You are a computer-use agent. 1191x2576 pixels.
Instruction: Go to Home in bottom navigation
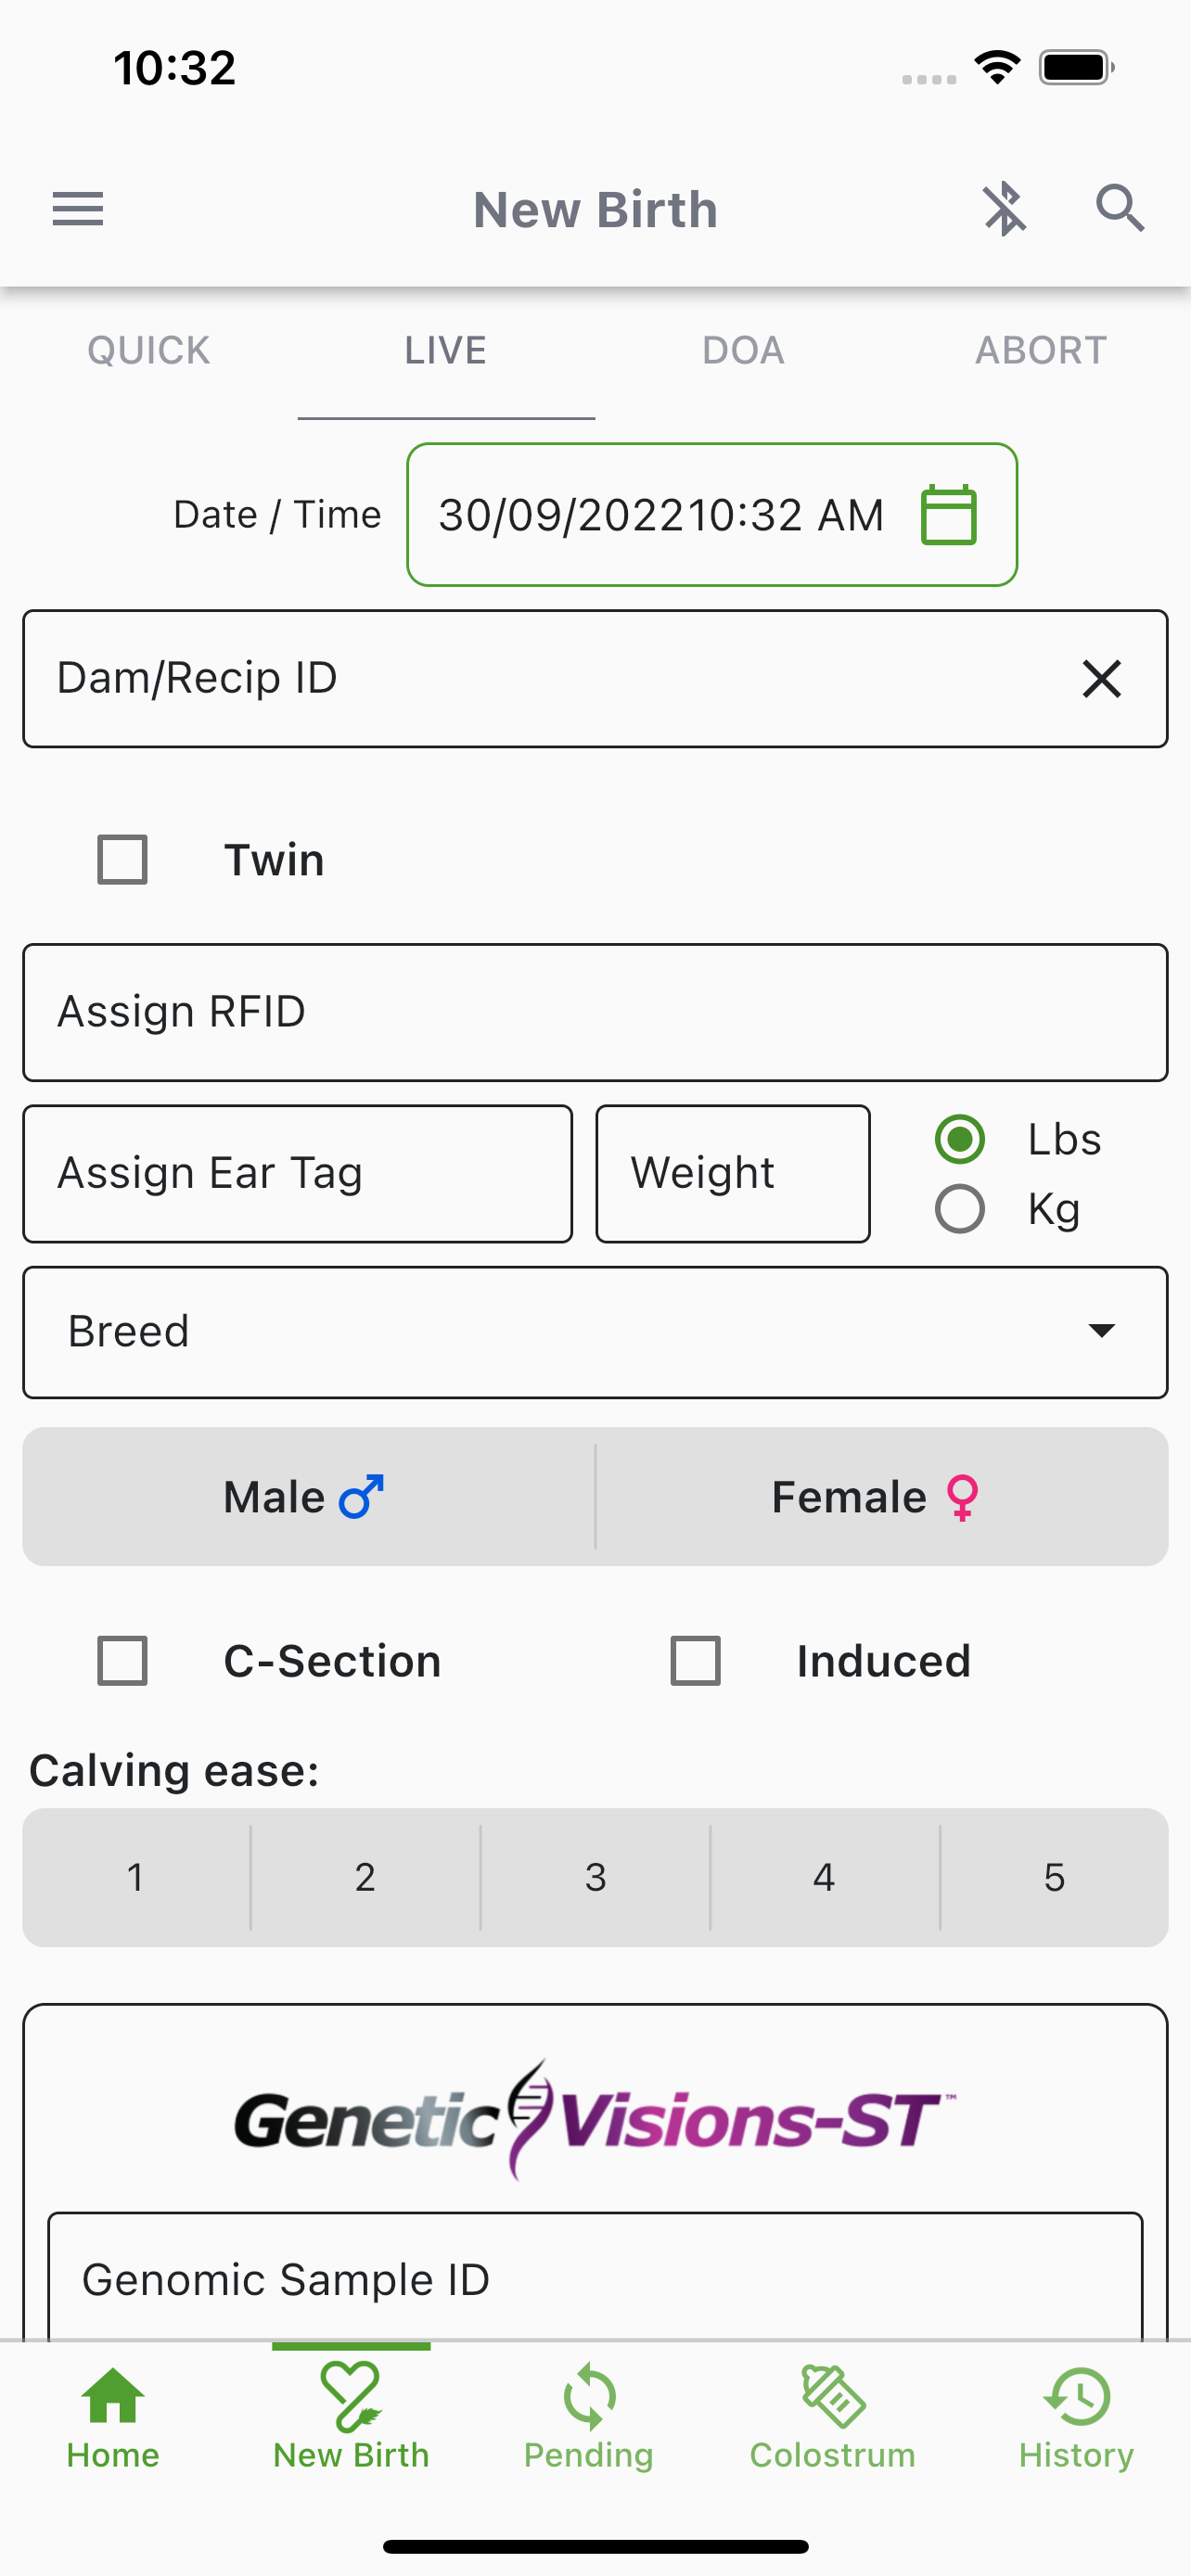tap(113, 2419)
